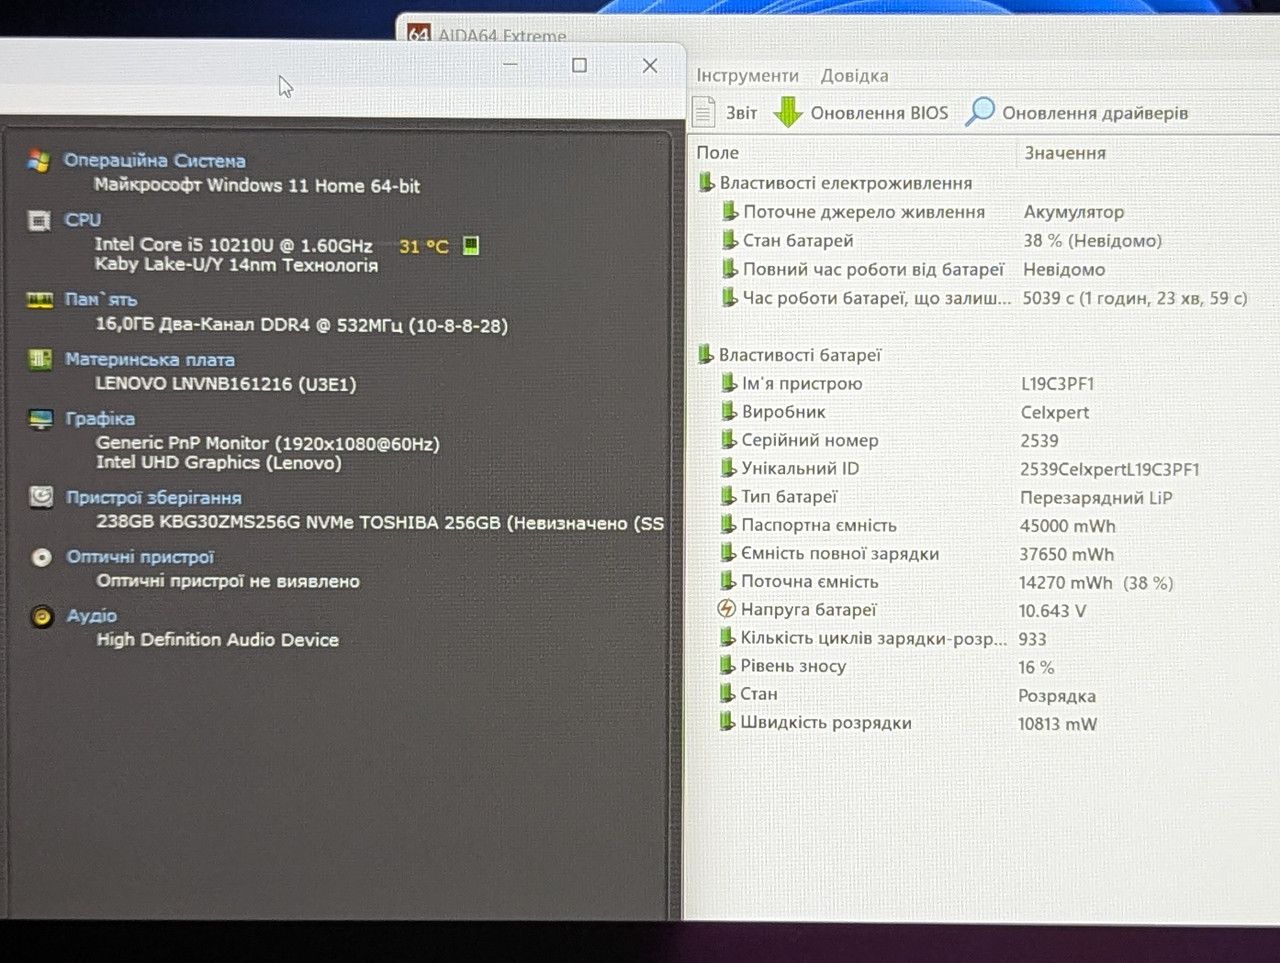Click the Windows logo operating system icon
The width and height of the screenshot is (1280, 963).
coord(39,160)
